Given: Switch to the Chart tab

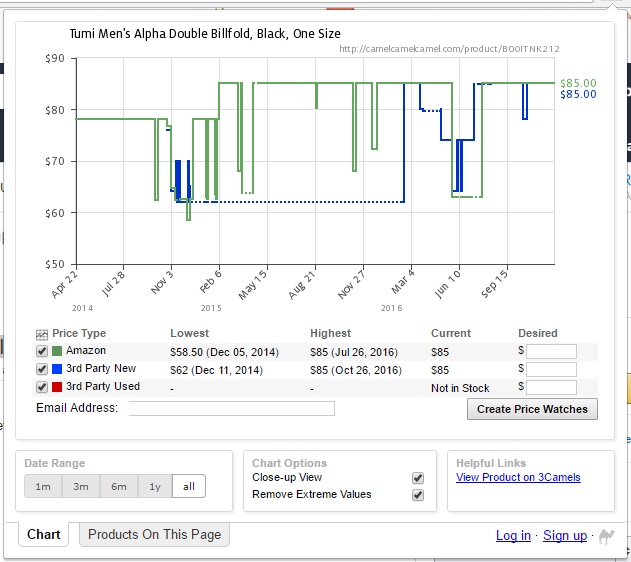Looking at the screenshot, I should pos(44,534).
